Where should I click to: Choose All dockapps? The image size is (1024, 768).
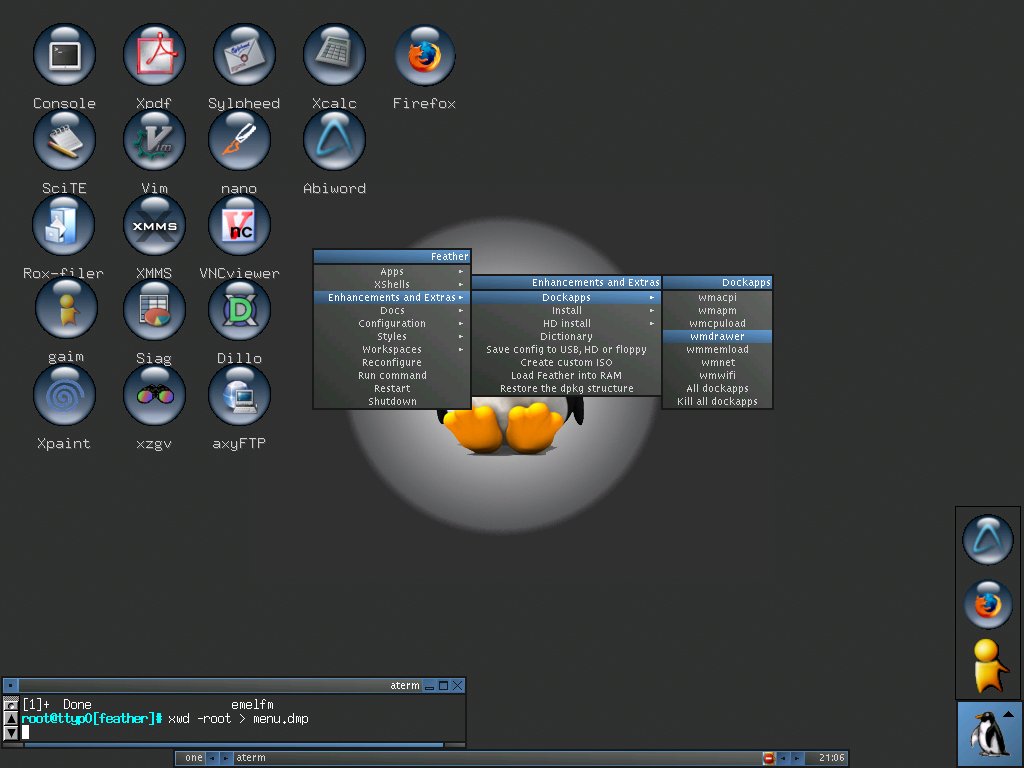[717, 388]
